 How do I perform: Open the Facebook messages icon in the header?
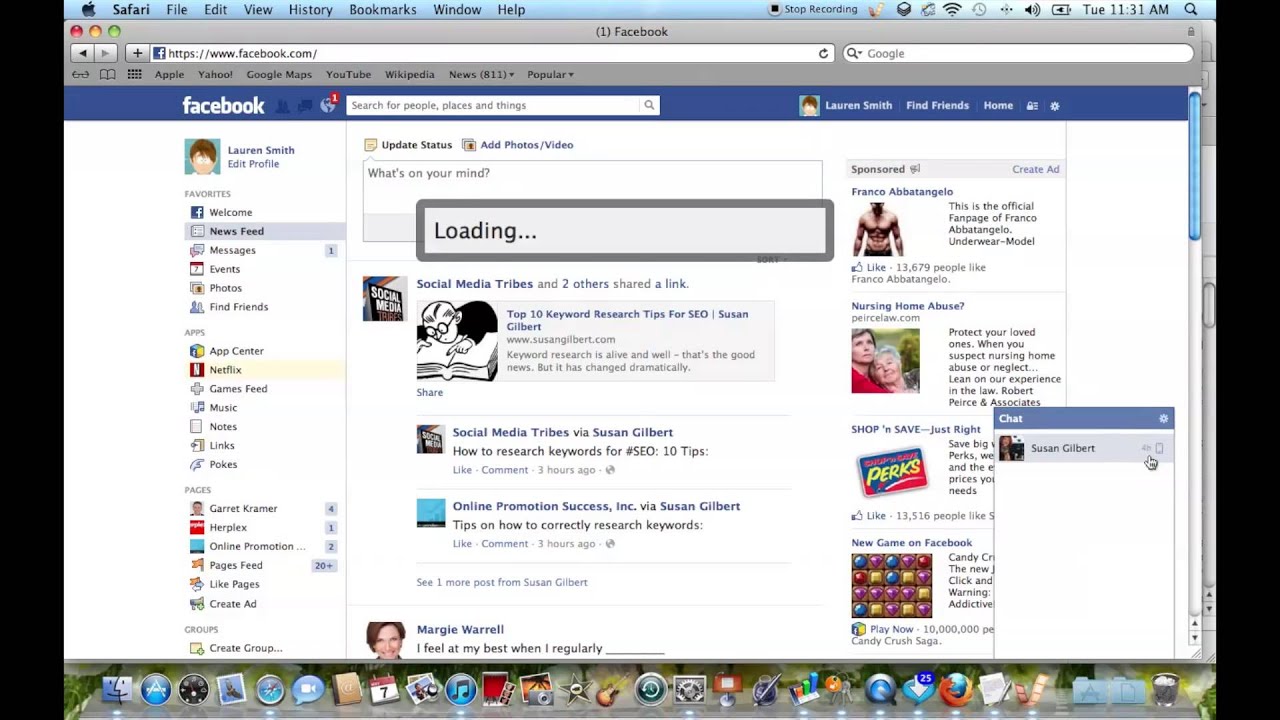pos(304,104)
